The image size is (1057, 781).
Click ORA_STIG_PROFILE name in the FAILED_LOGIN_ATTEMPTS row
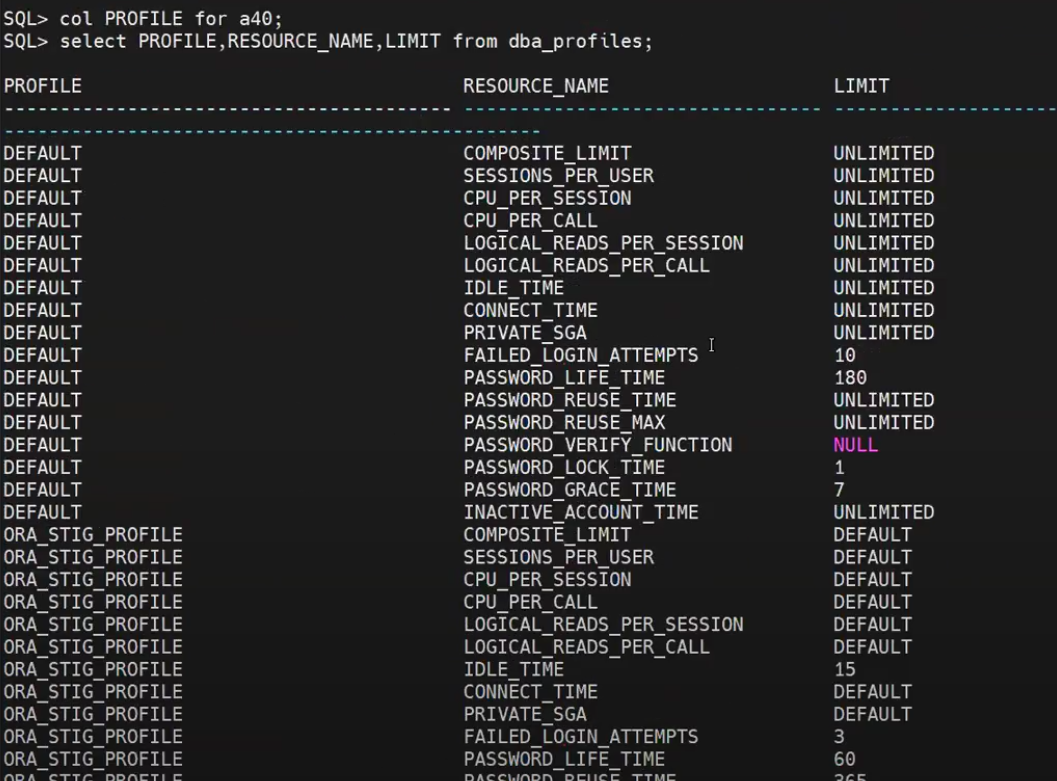coord(93,737)
